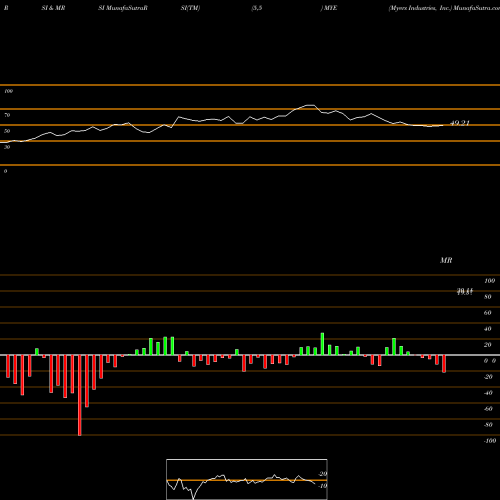The image size is (500, 500).
Task: Click the MR panel title label
Action: (x=446, y=260)
